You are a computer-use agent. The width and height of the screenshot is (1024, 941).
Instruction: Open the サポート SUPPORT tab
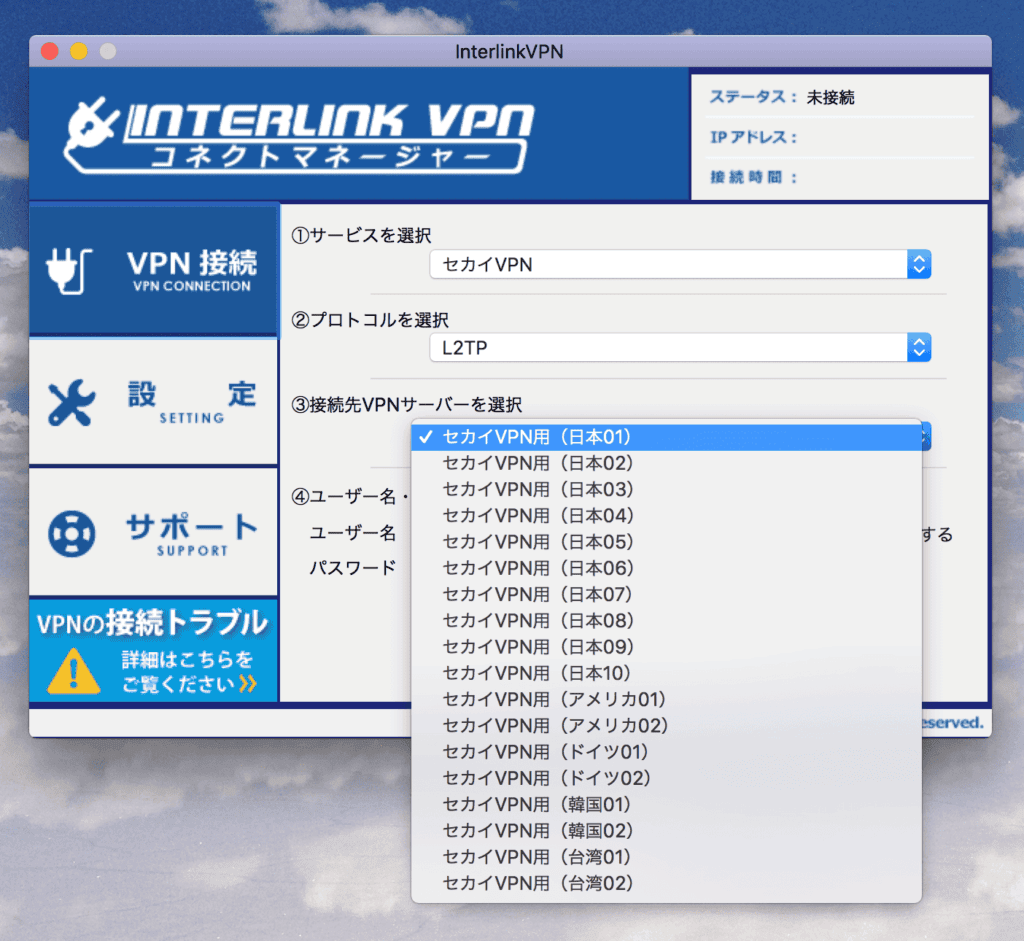point(154,532)
